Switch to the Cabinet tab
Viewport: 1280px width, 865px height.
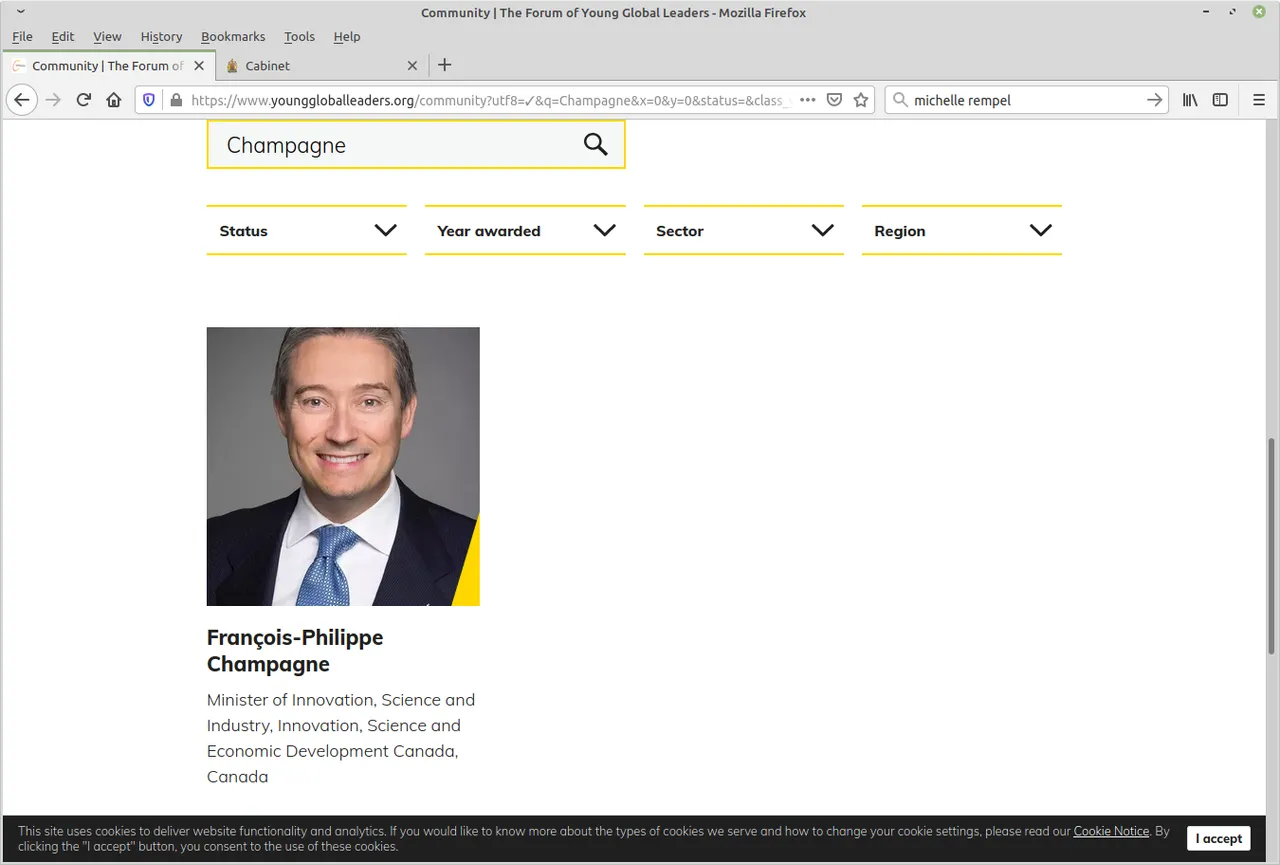click(320, 66)
